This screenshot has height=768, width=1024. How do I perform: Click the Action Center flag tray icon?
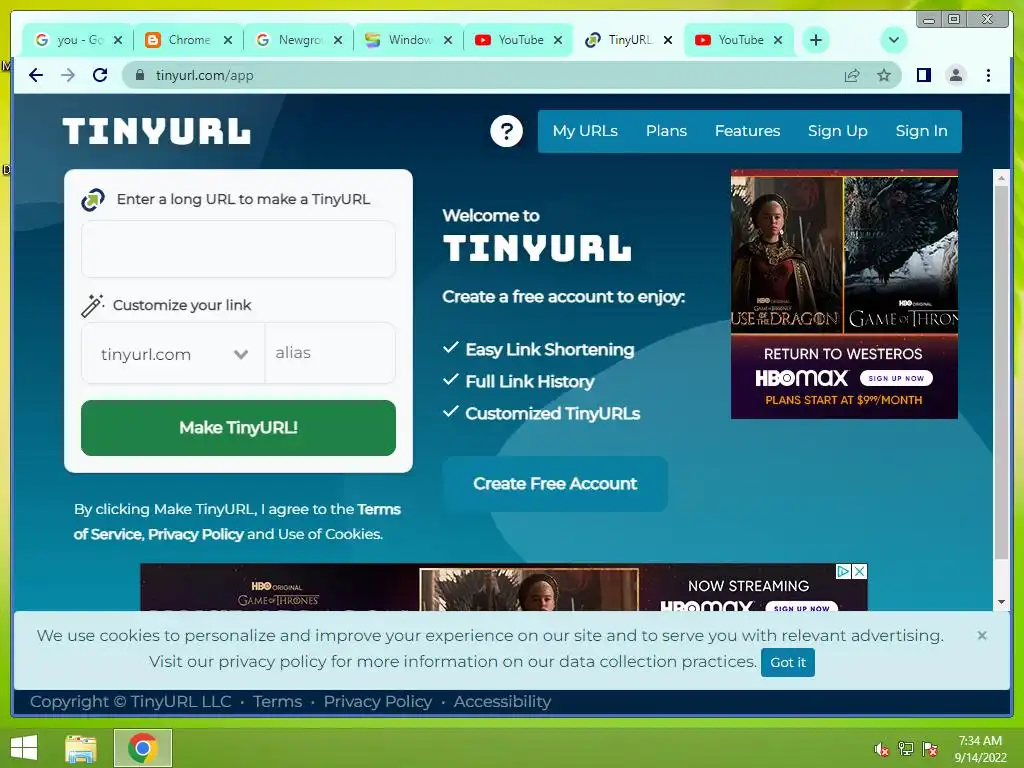(x=929, y=749)
